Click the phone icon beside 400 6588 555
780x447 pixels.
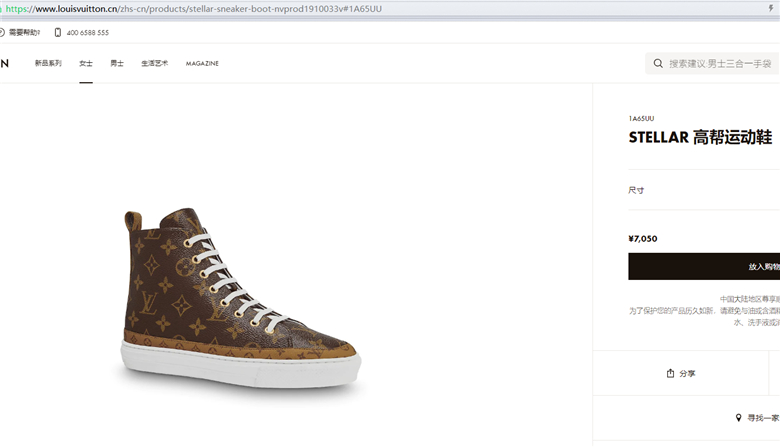click(58, 32)
